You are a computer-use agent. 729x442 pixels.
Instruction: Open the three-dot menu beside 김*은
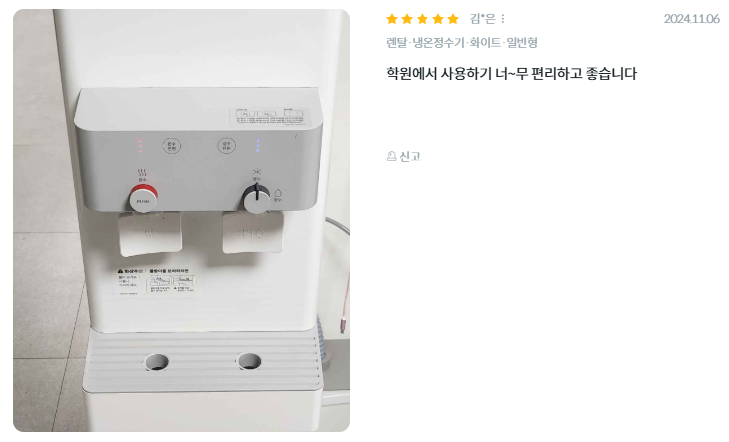[503, 19]
